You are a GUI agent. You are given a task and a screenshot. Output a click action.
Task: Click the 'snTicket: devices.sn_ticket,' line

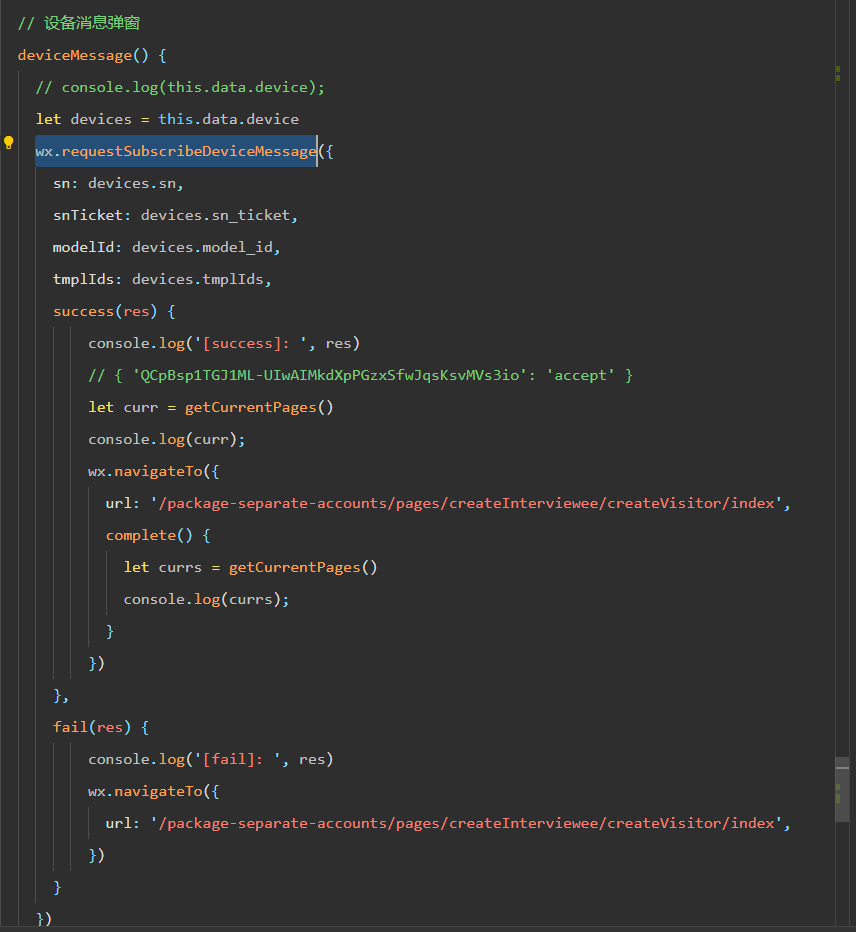(x=175, y=216)
